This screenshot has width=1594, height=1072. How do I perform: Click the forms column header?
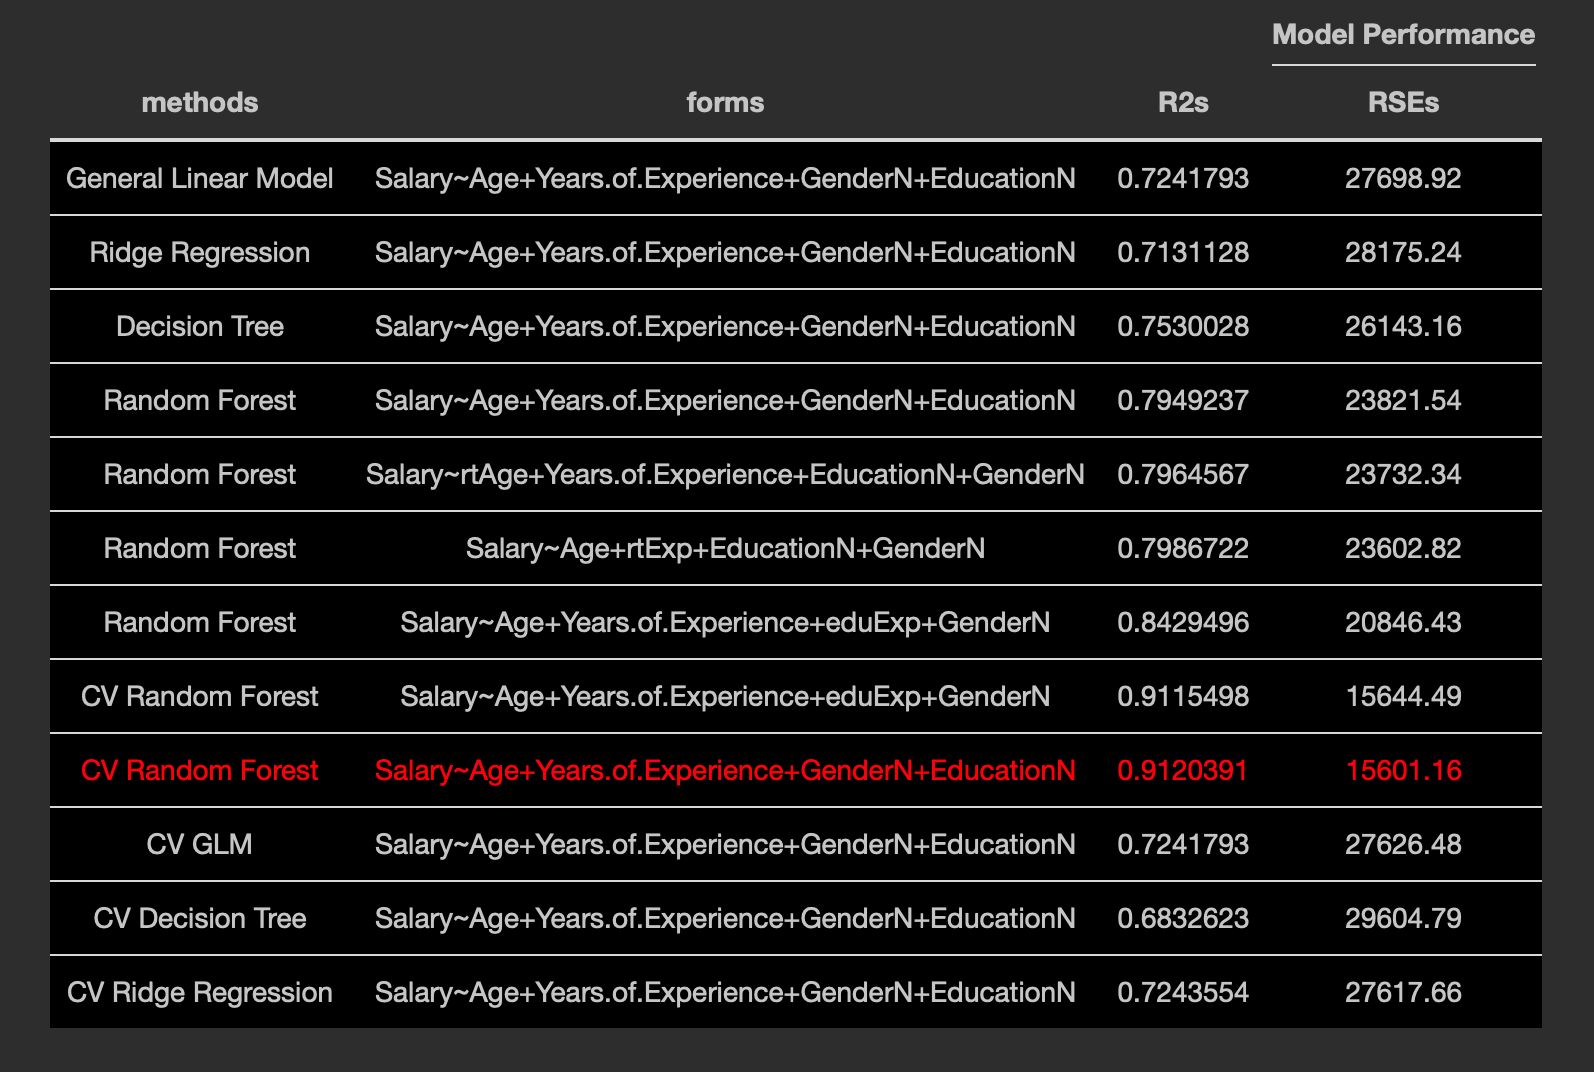click(x=725, y=103)
